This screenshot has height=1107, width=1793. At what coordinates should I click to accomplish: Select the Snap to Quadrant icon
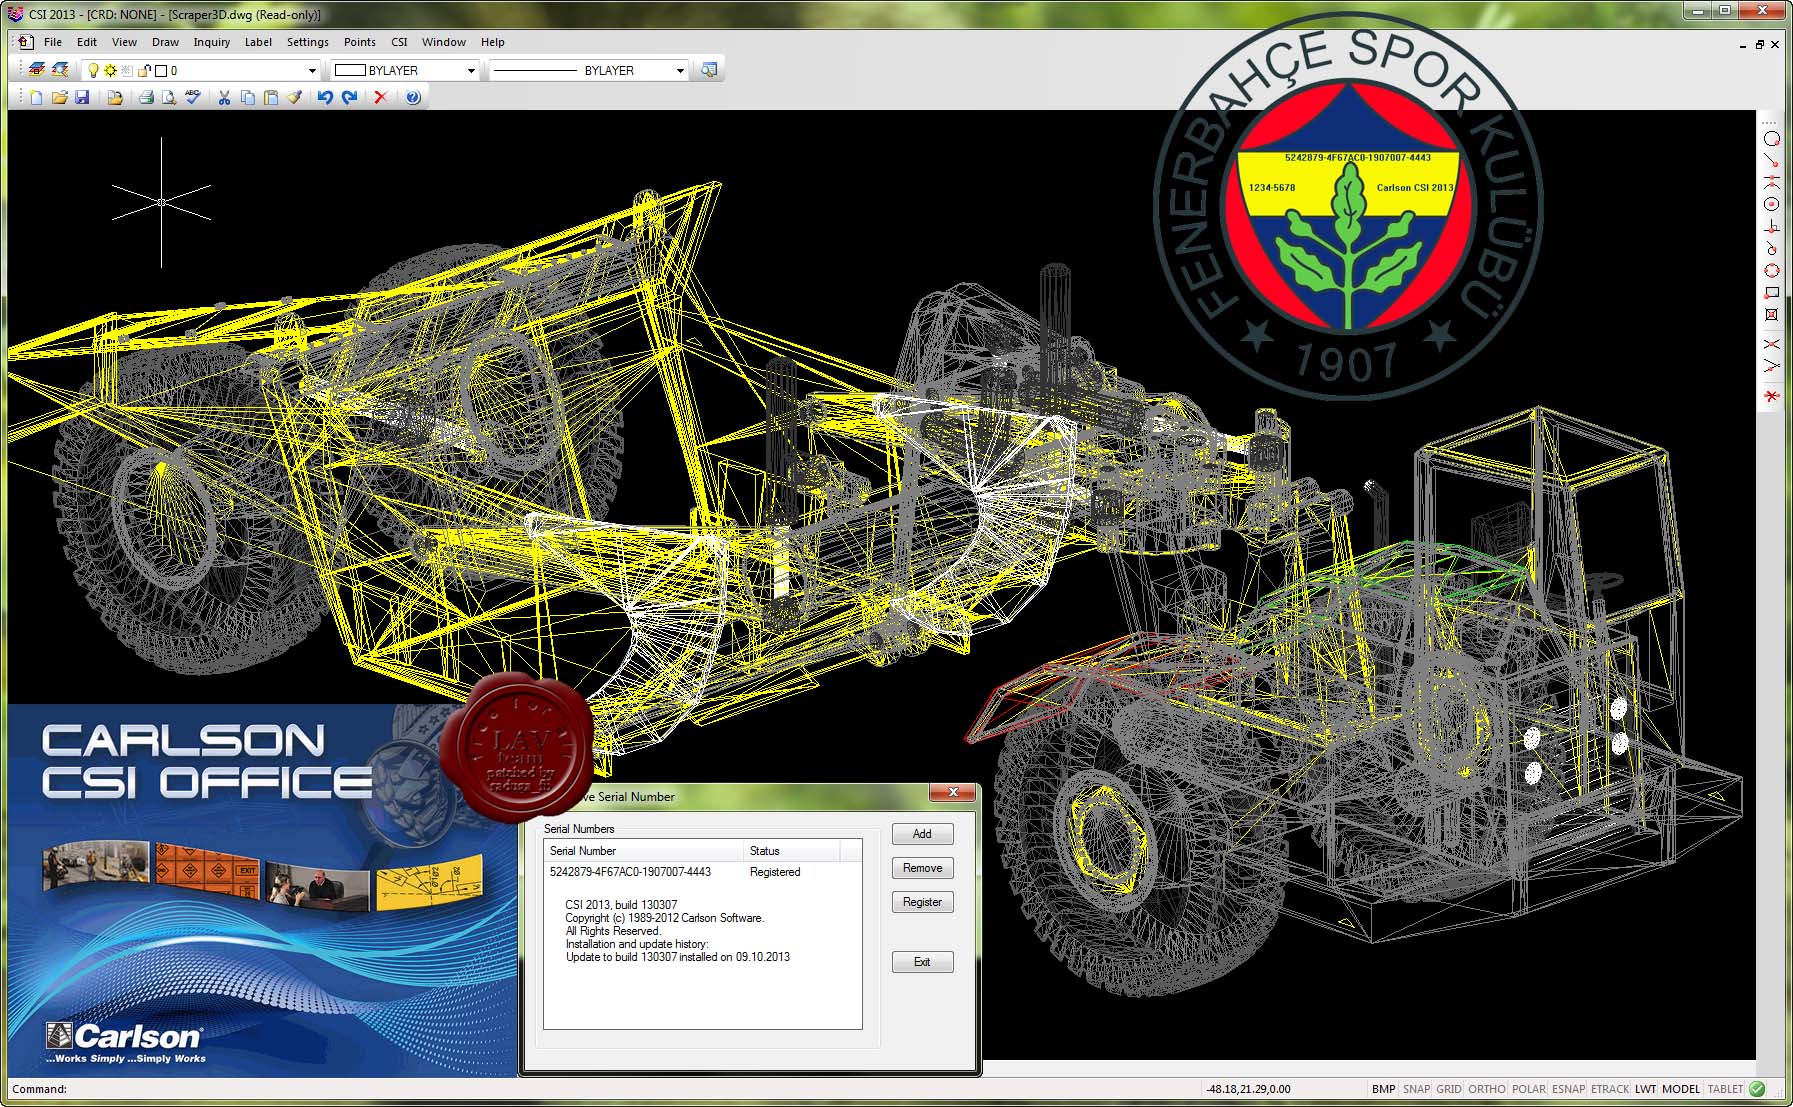coord(1771,271)
